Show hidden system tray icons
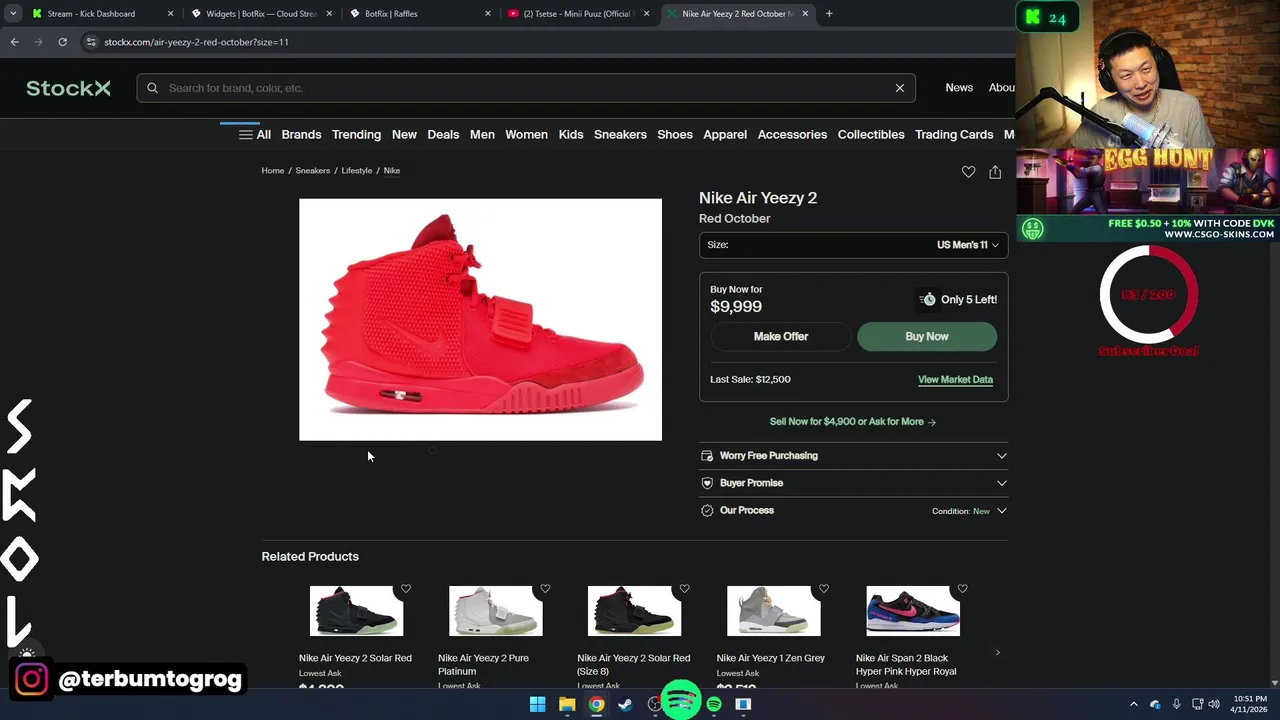Screen dimensions: 1280x720 [x=1134, y=704]
